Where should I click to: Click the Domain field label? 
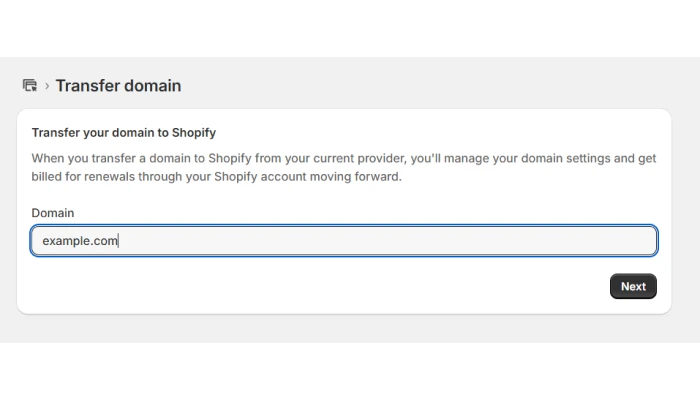point(53,213)
